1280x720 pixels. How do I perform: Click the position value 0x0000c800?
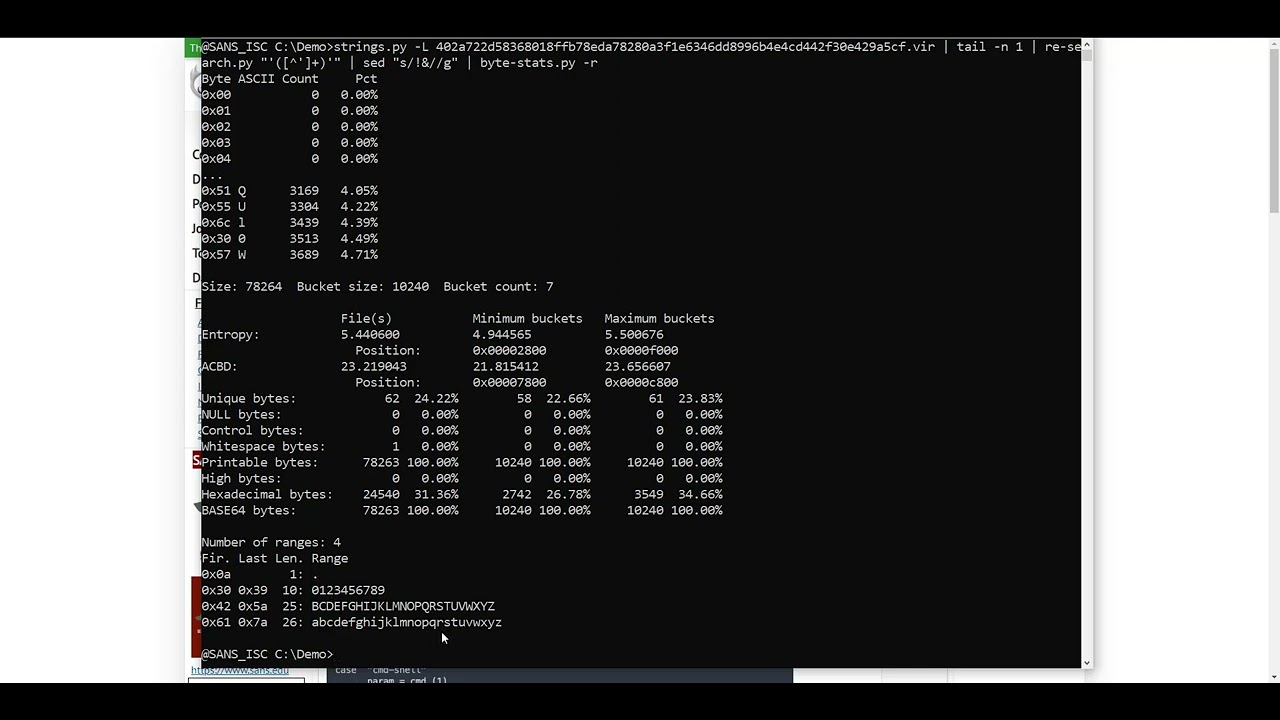point(641,382)
